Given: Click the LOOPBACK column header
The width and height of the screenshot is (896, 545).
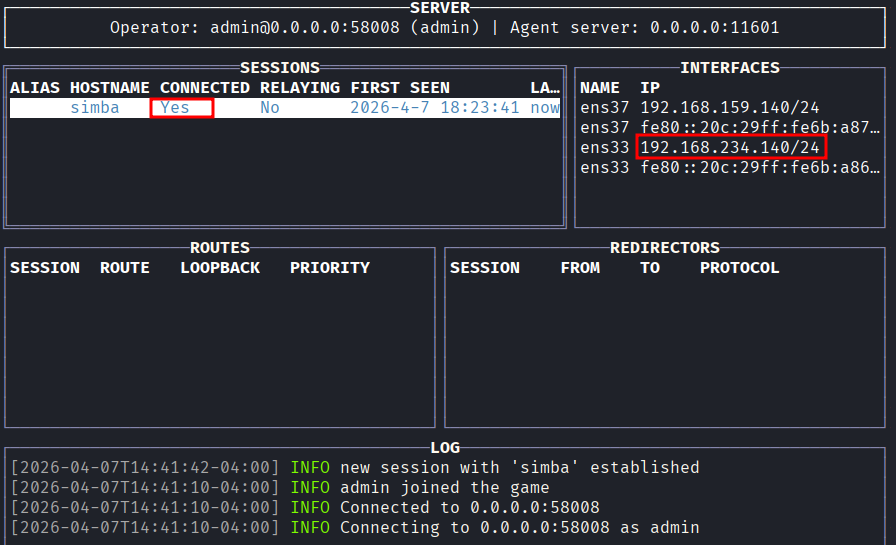Looking at the screenshot, I should pos(220,268).
